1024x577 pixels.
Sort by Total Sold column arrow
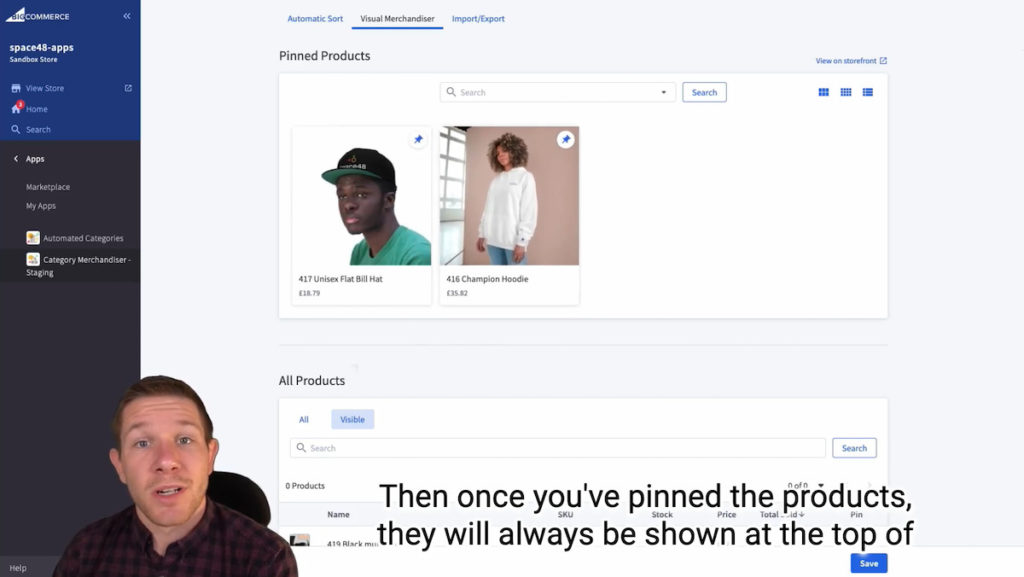[x=801, y=514]
